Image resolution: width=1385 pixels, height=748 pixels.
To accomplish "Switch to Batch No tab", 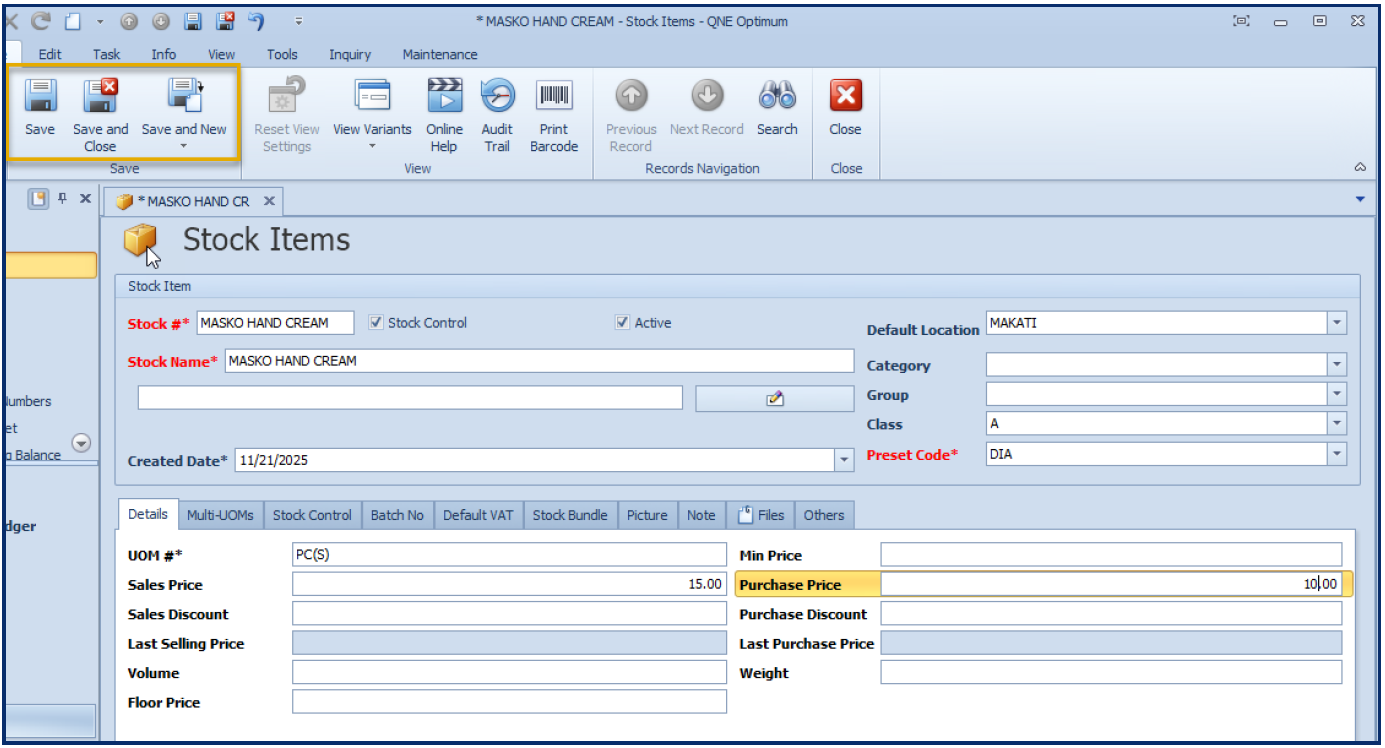I will point(397,515).
